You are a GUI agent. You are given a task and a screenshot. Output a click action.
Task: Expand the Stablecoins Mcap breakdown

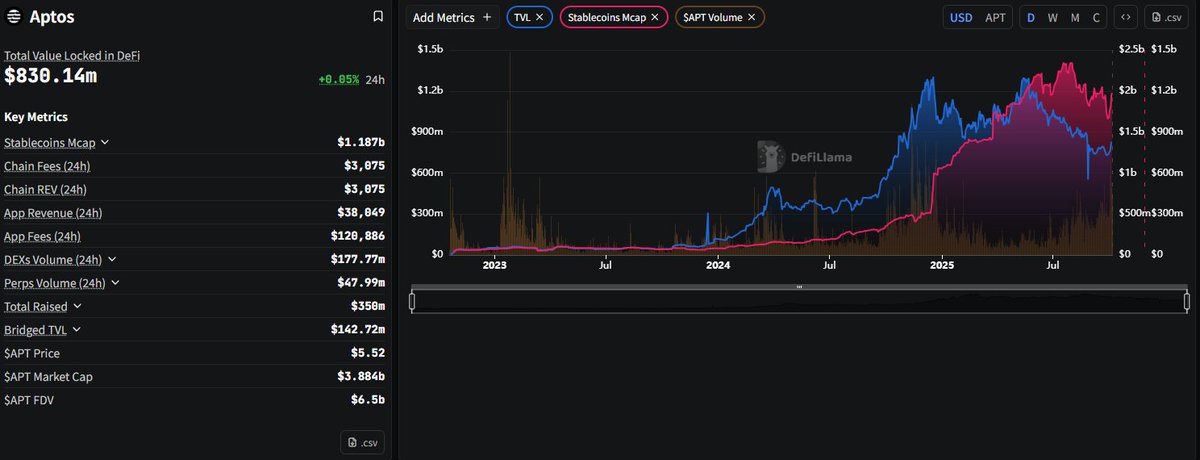[105, 143]
